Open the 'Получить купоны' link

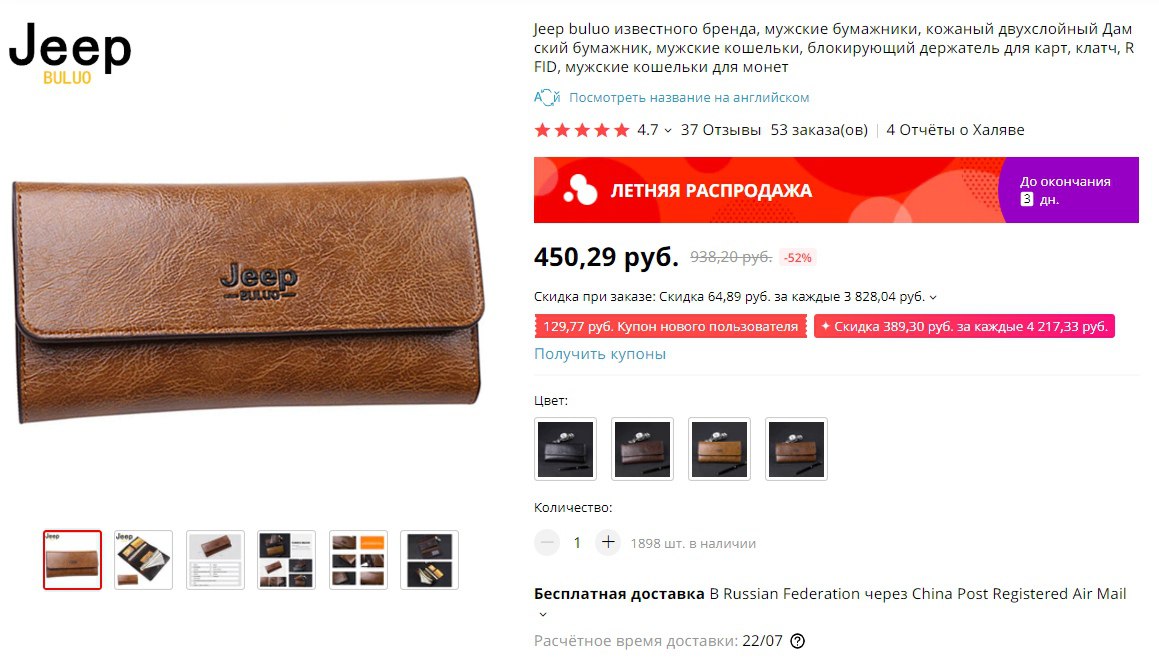coord(600,353)
